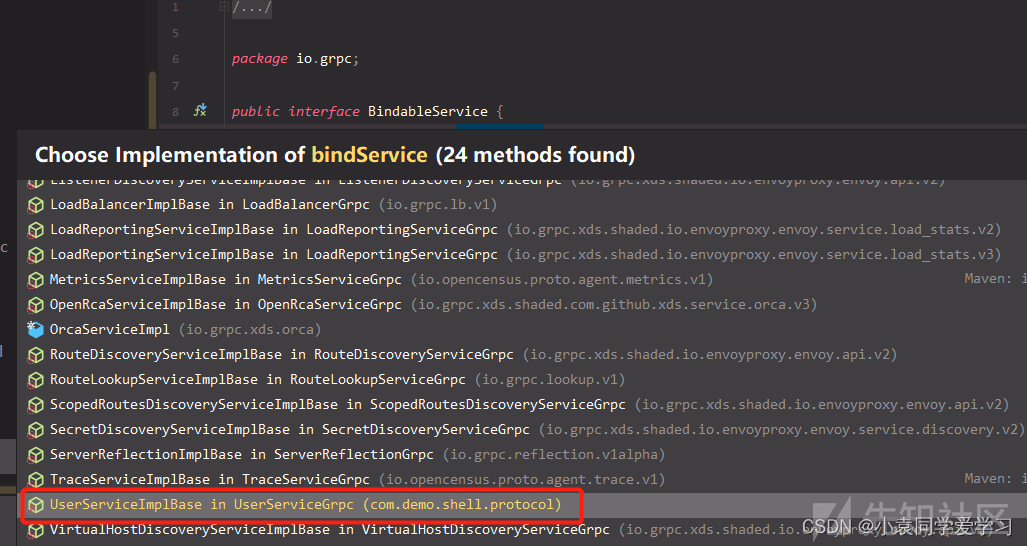Click the class icon beside TraceServiceImplBase

click(35, 480)
